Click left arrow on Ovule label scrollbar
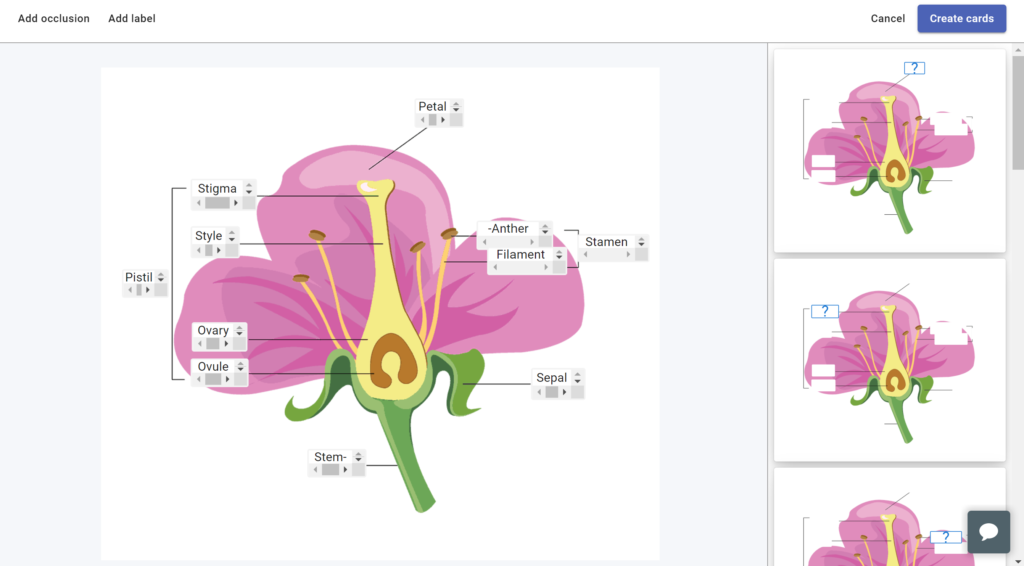Image resolution: width=1024 pixels, height=566 pixels. [199, 379]
